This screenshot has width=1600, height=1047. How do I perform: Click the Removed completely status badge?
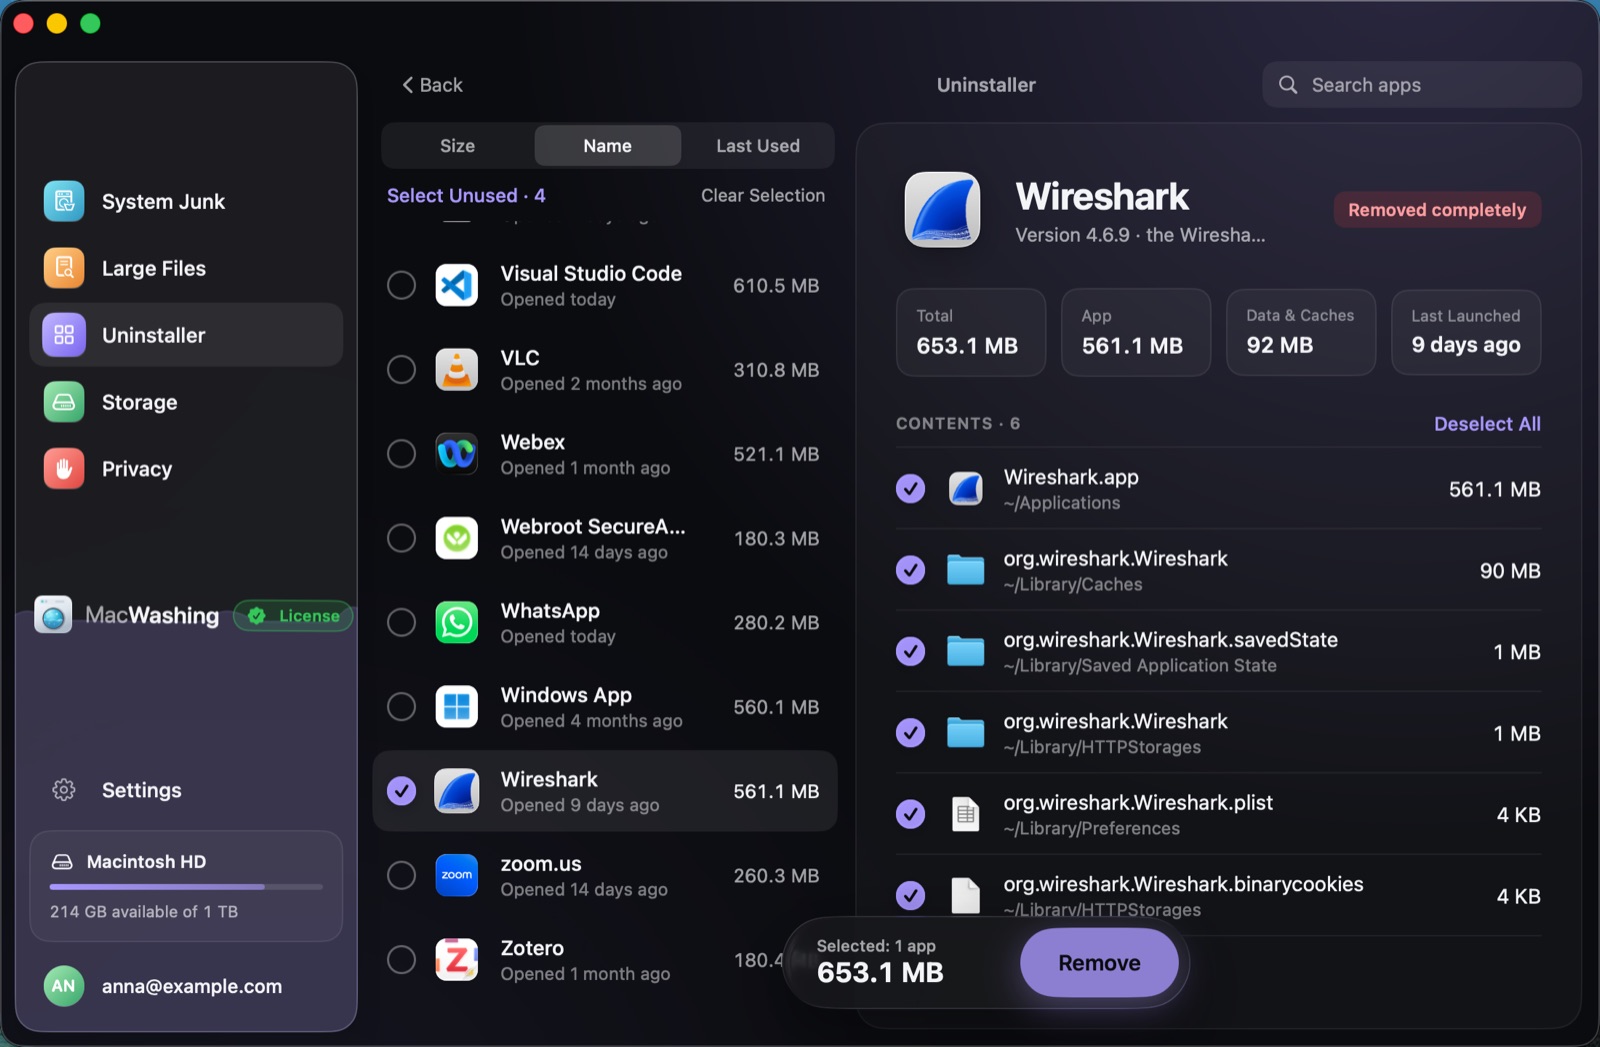tap(1437, 210)
